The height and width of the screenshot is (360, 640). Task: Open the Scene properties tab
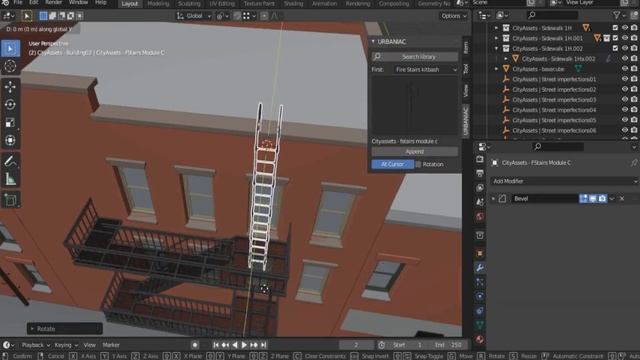480,202
